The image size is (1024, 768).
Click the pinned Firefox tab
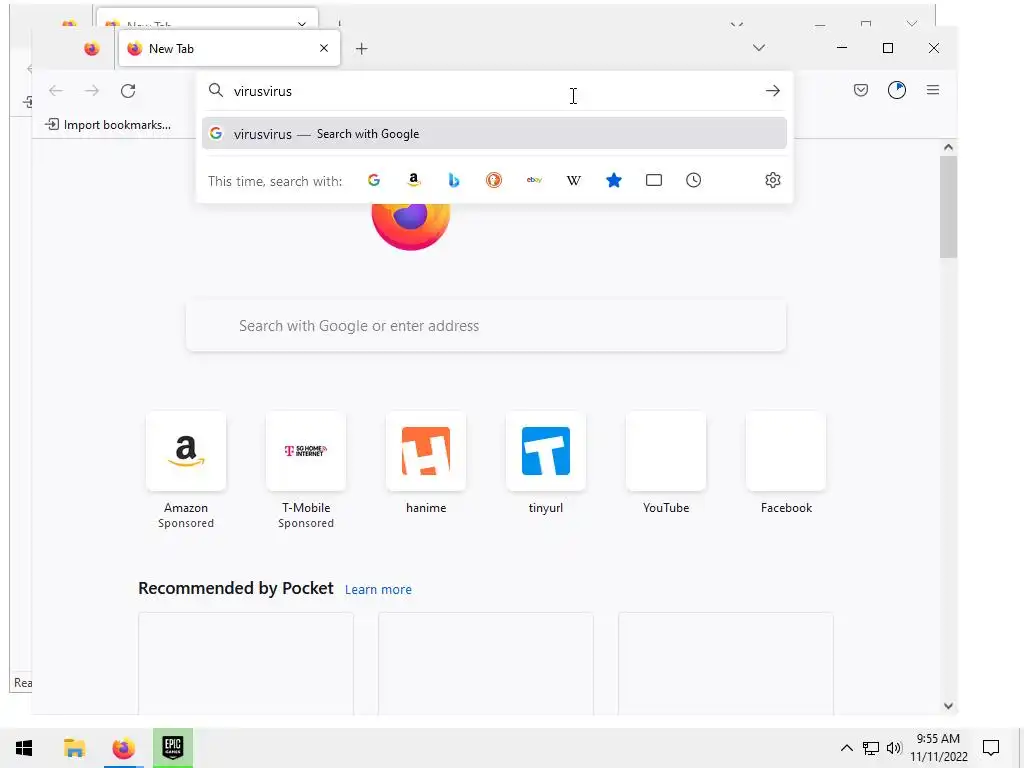point(91,48)
